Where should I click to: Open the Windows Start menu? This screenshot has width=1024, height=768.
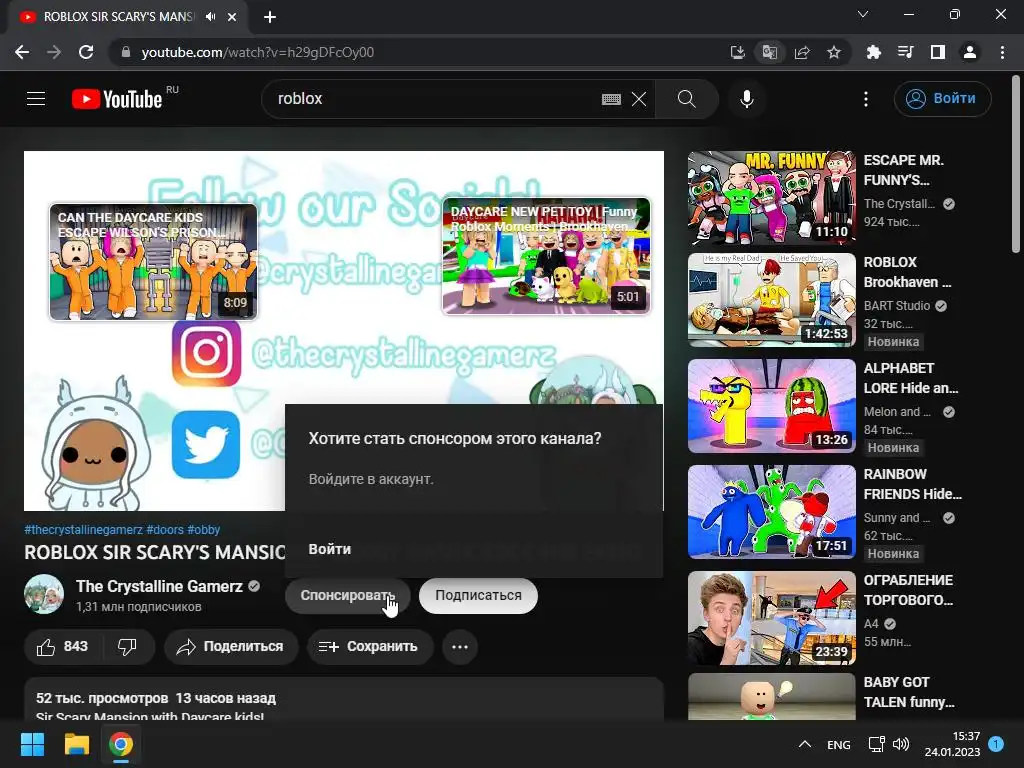[x=32, y=744]
